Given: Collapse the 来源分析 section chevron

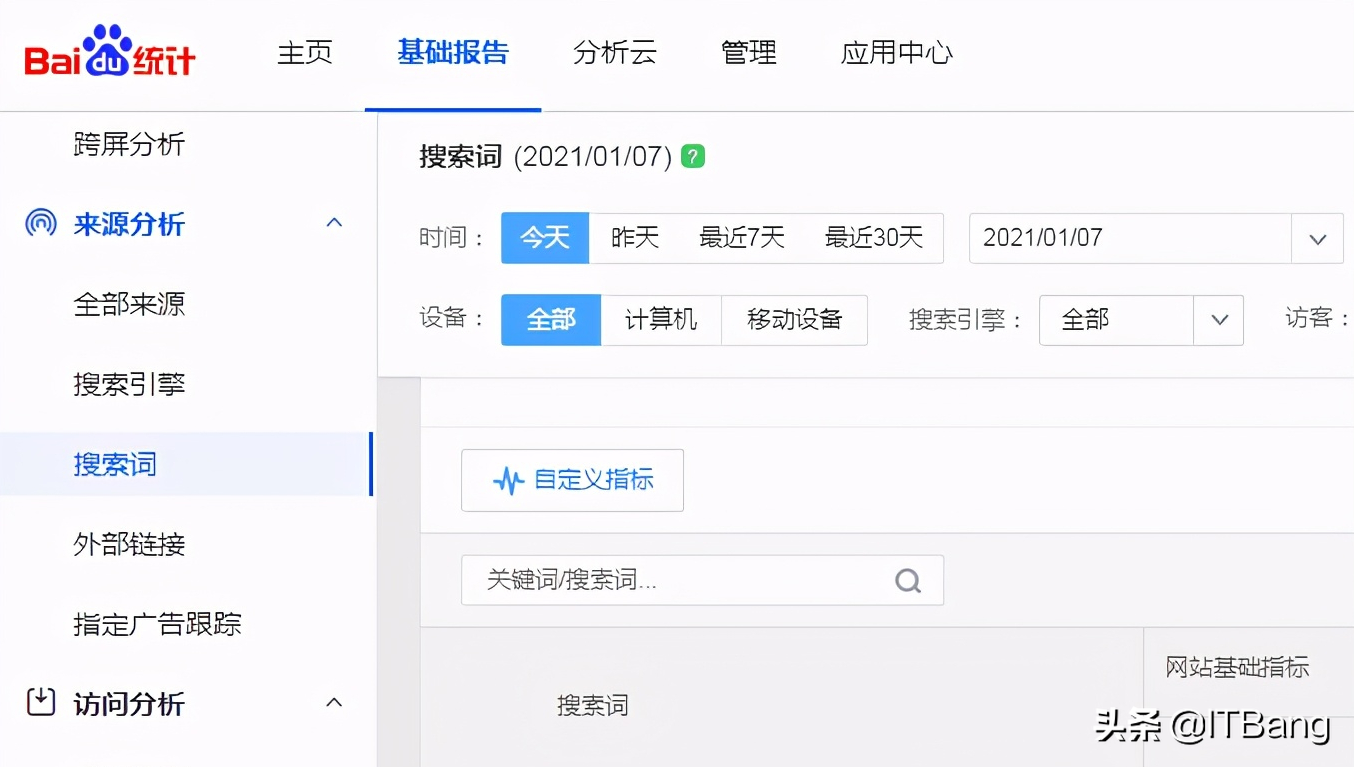Looking at the screenshot, I should (x=335, y=223).
